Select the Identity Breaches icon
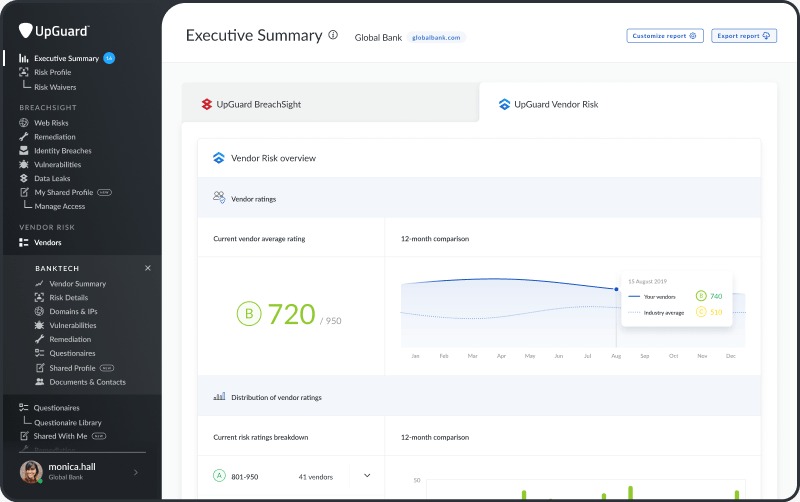 click(x=23, y=150)
